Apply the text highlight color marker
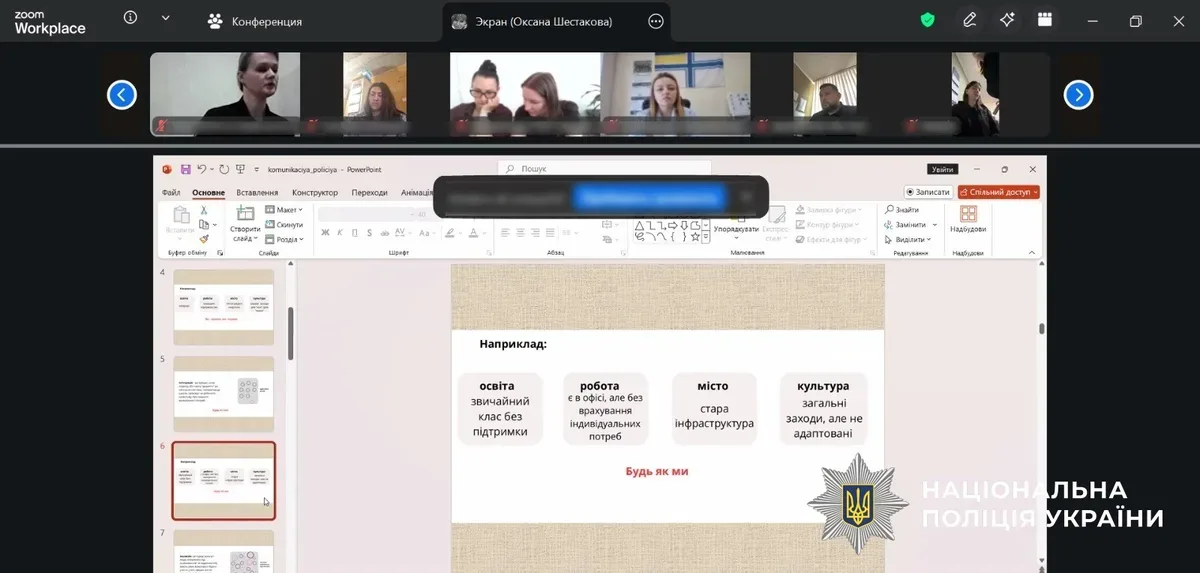 coord(449,233)
